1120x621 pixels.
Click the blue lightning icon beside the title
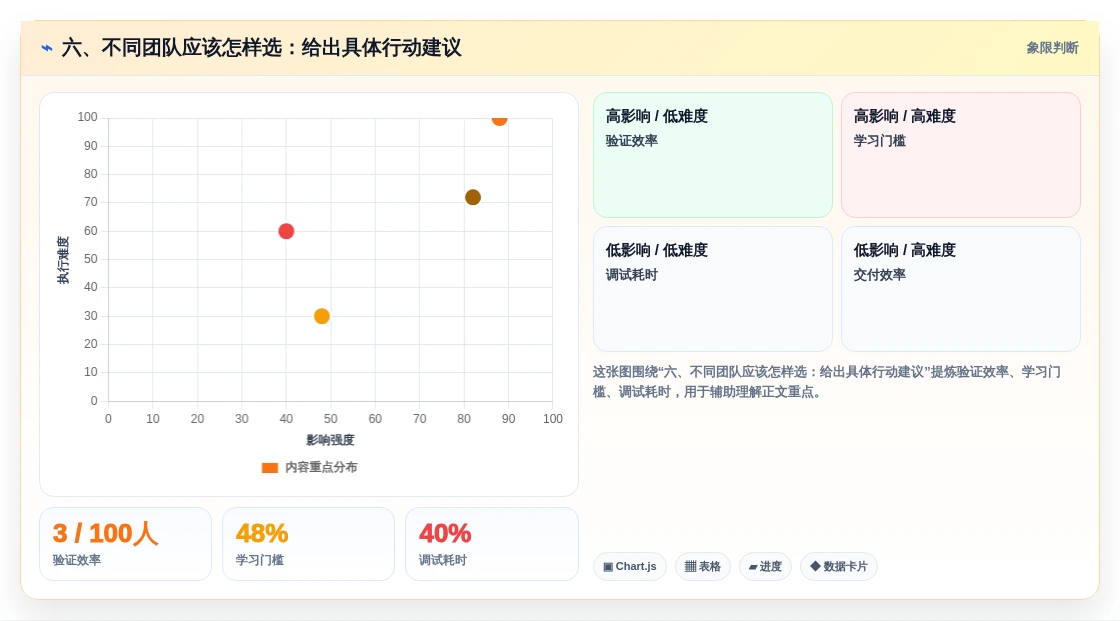point(47,48)
